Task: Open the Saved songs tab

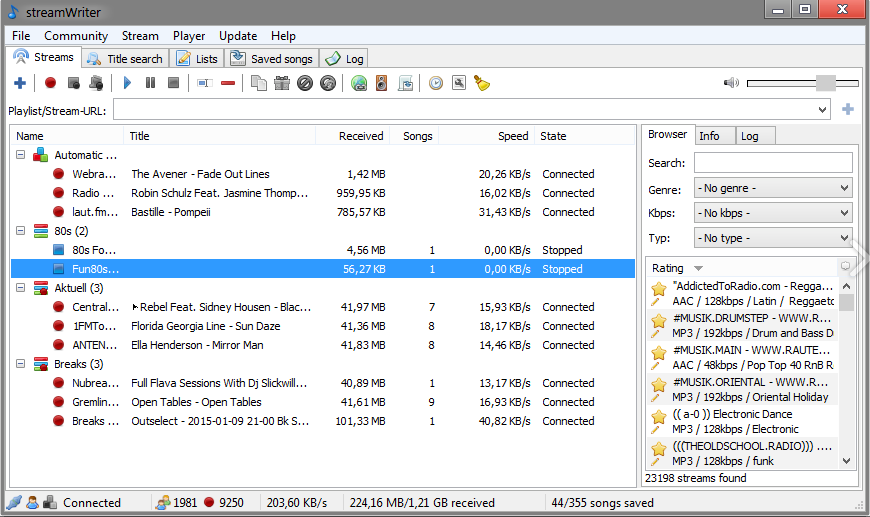Action: 272,59
